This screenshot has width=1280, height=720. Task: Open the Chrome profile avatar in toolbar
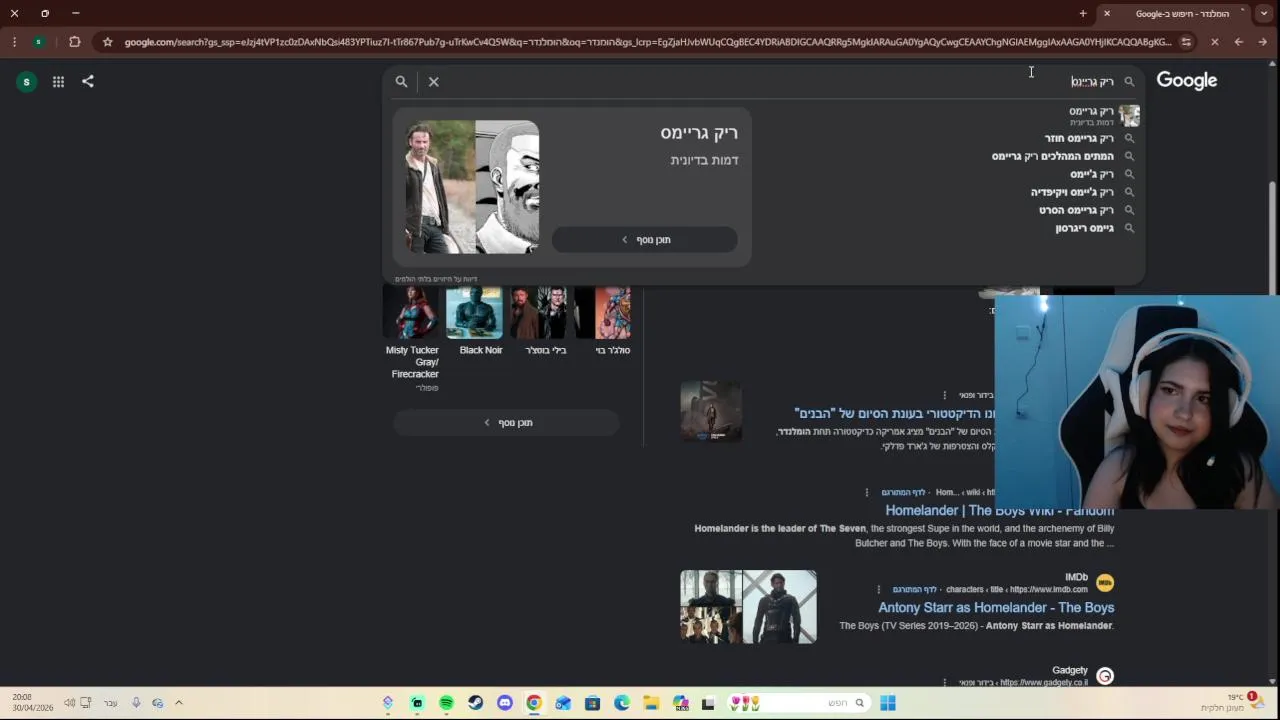(38, 42)
